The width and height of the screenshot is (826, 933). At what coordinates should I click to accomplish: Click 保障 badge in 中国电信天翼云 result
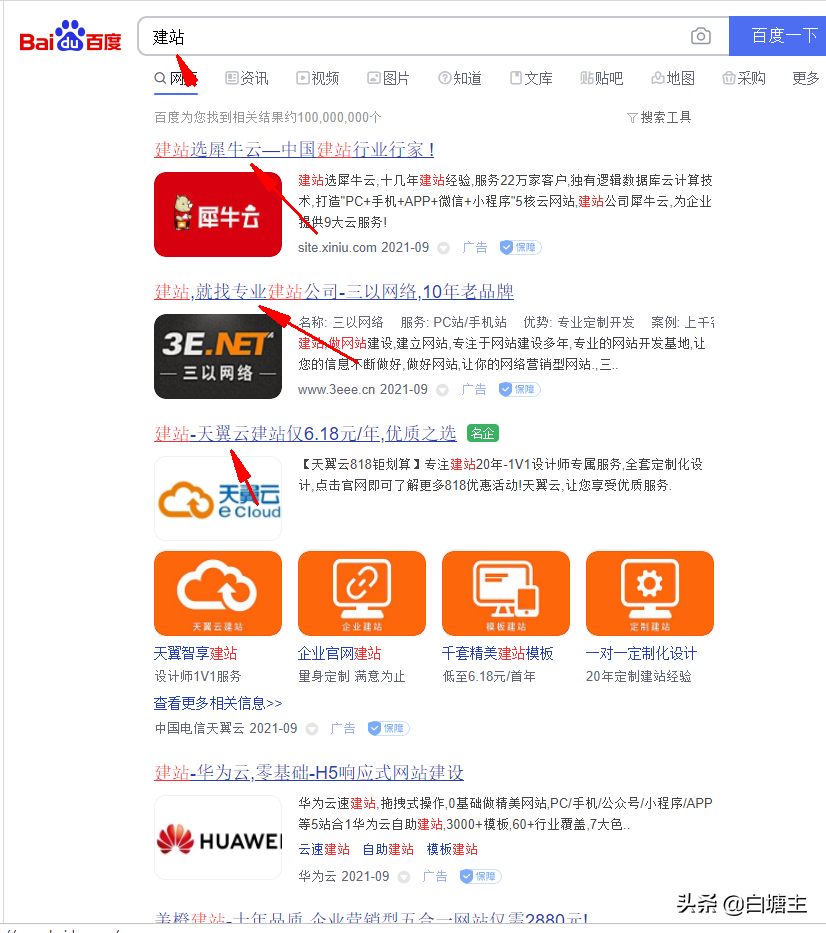tap(388, 728)
